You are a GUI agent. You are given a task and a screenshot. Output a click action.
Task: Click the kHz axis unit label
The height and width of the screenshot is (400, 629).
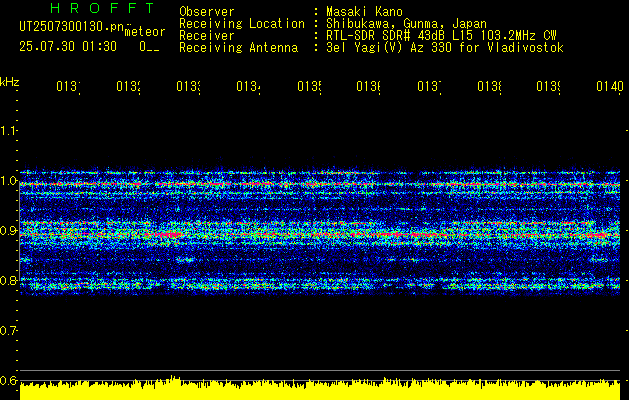(9, 82)
